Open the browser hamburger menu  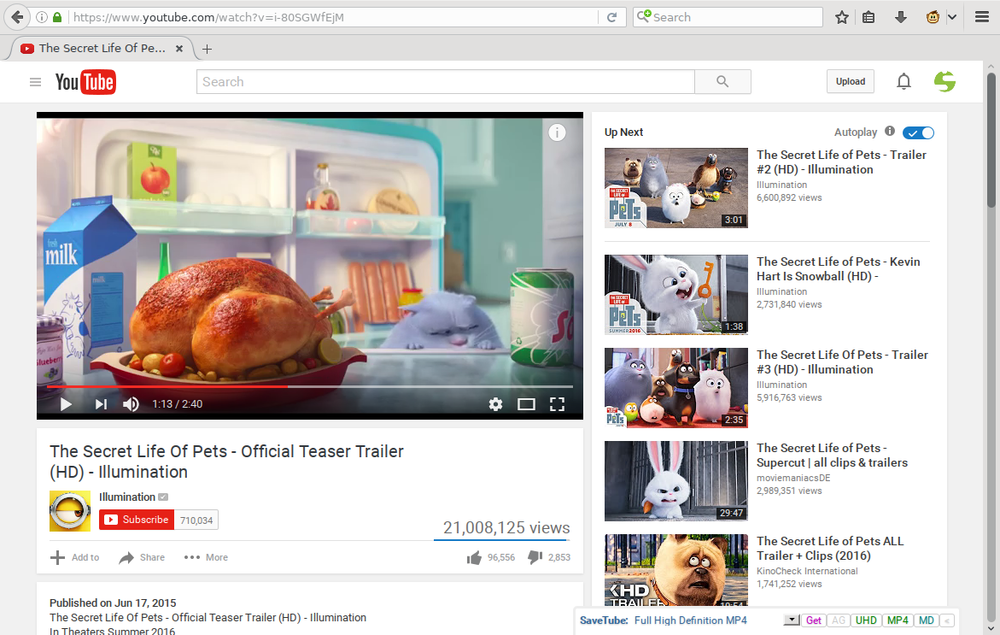pyautogui.click(x=982, y=17)
